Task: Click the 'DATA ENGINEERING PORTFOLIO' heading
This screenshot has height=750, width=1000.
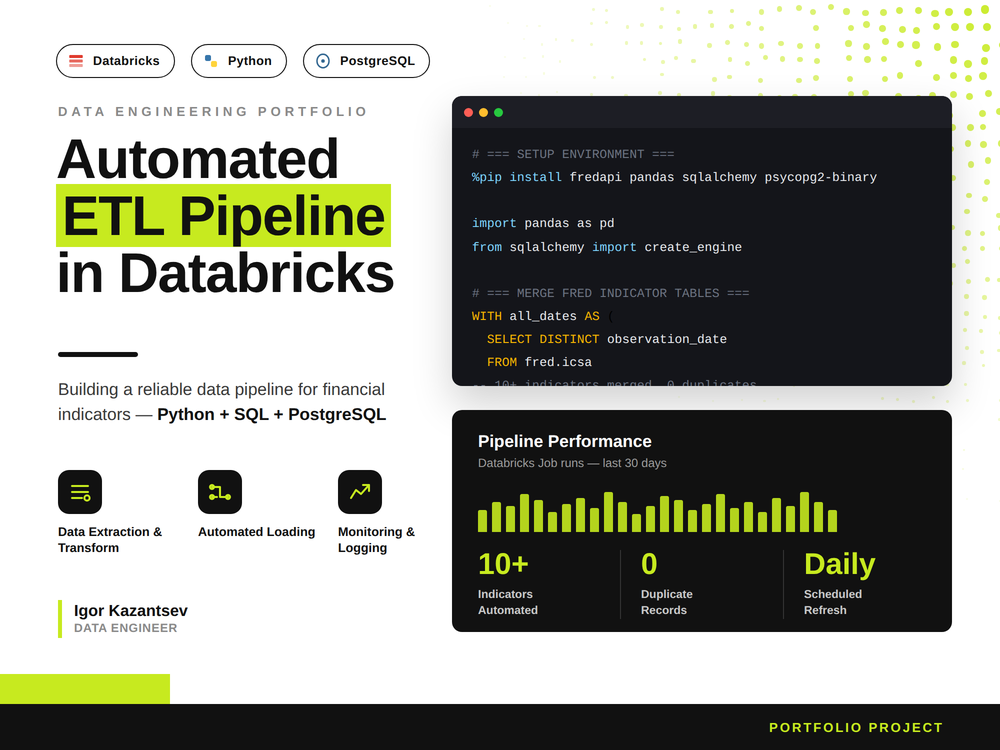Action: [213, 112]
